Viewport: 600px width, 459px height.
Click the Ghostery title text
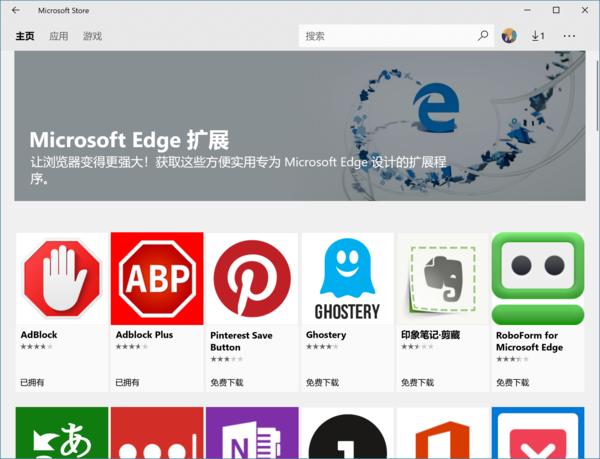click(326, 335)
